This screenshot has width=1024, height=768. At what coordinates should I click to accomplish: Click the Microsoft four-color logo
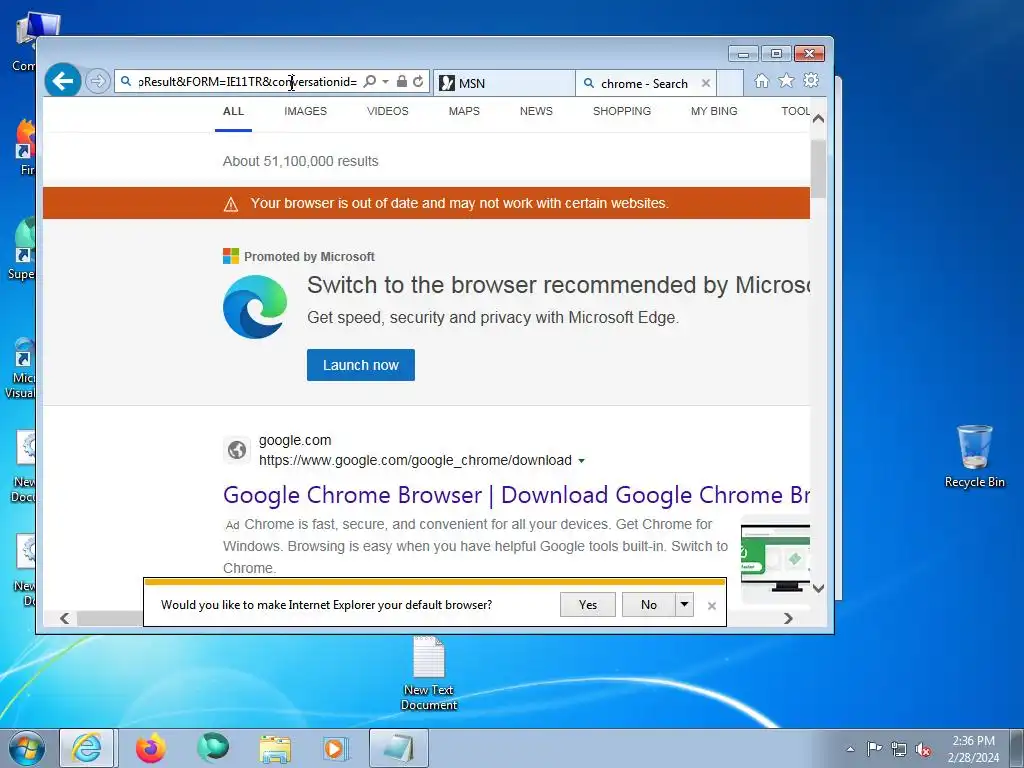pyautogui.click(x=231, y=256)
